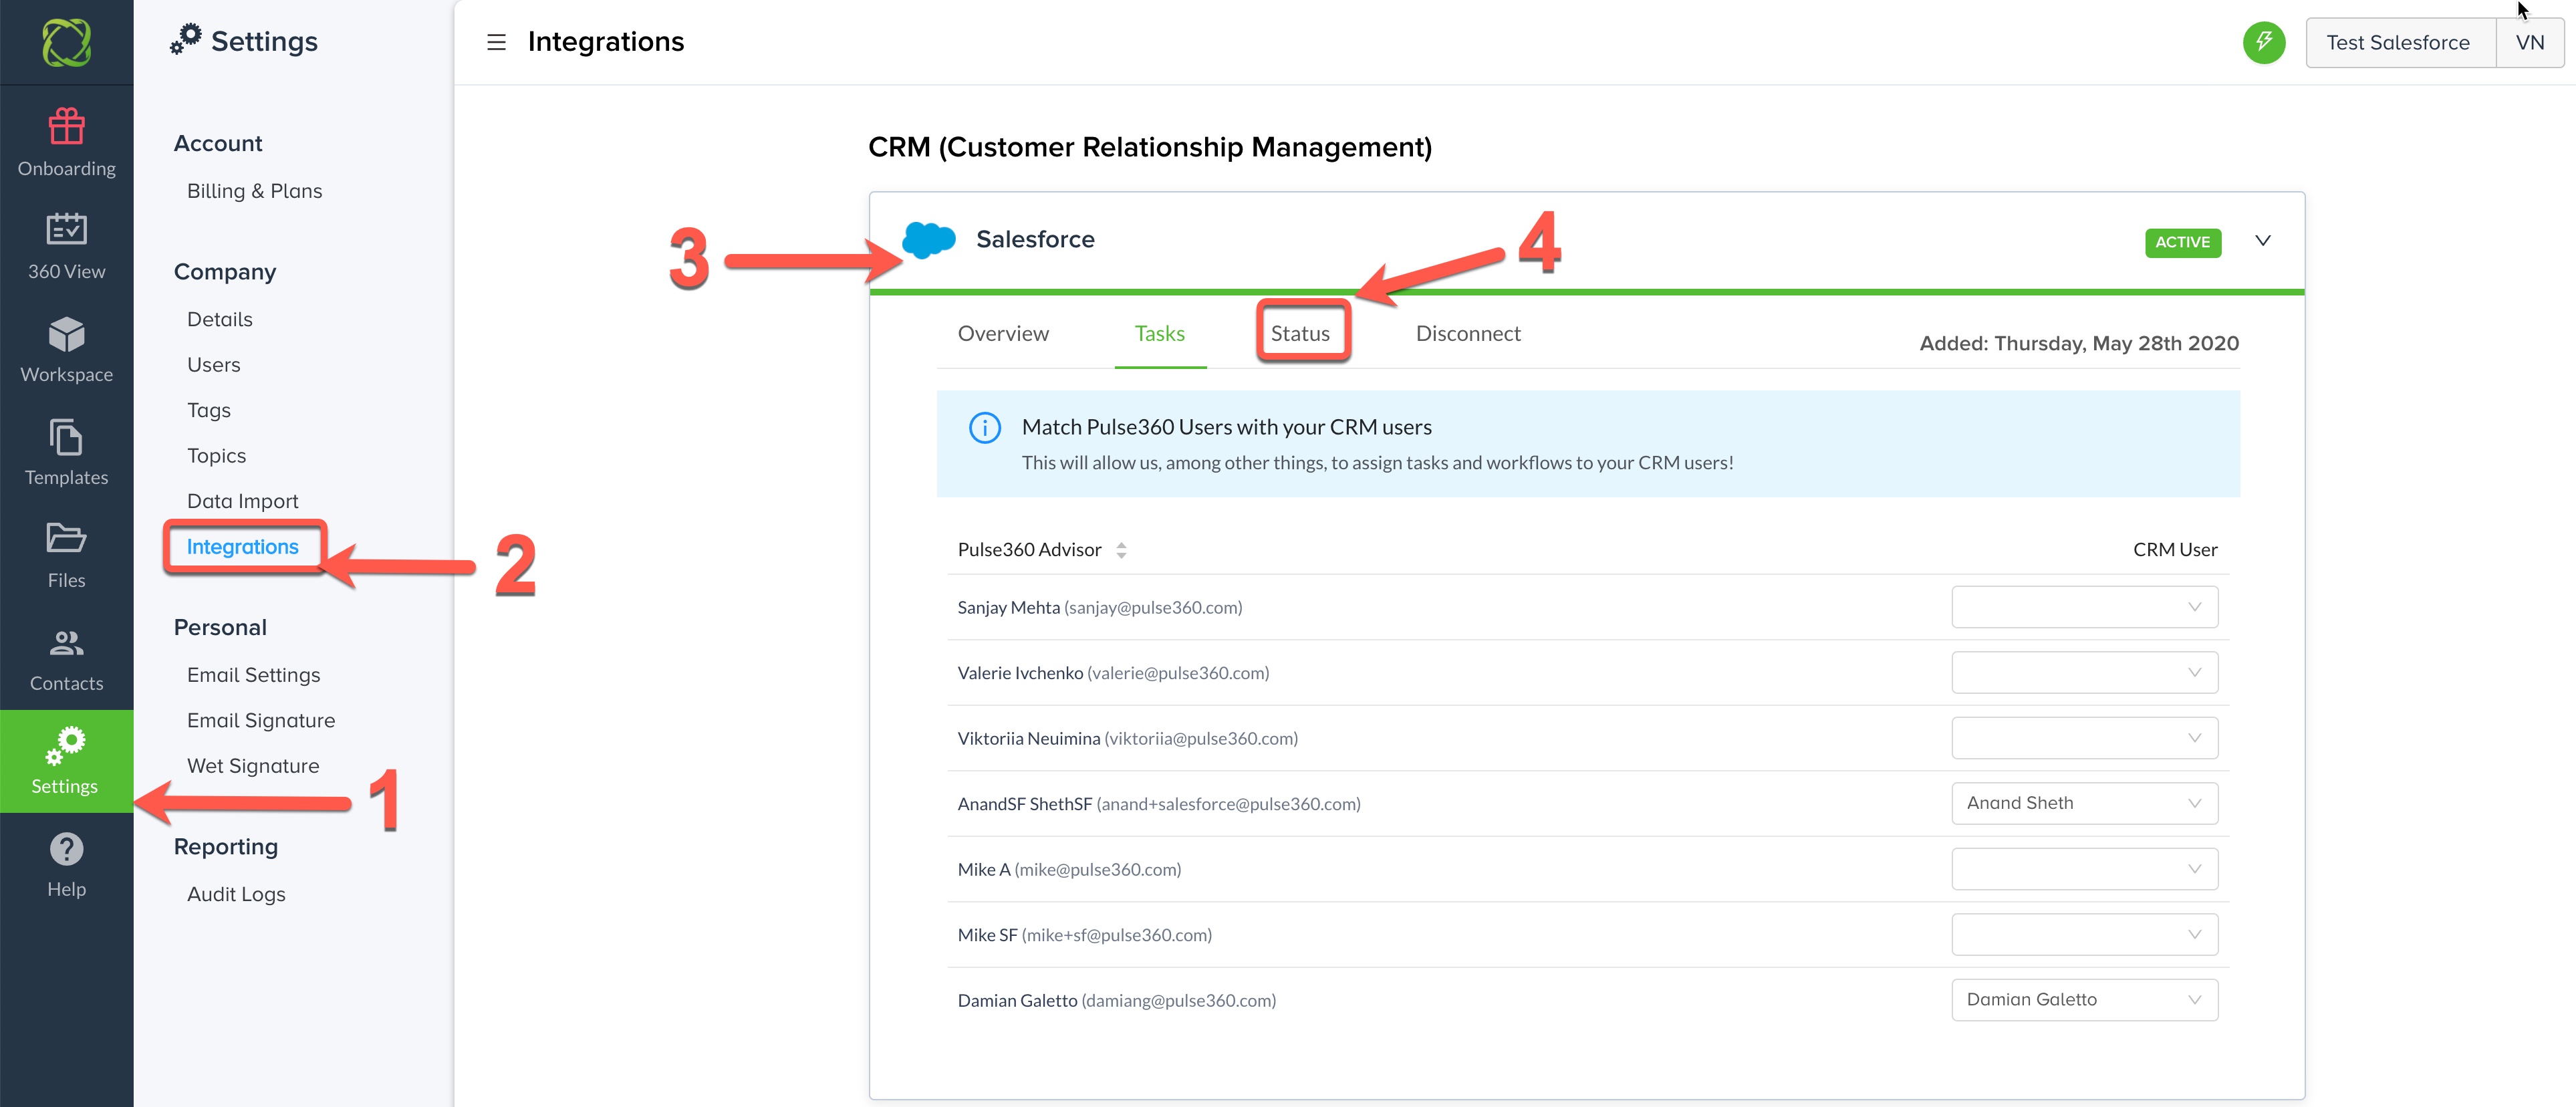The image size is (2576, 1107).
Task: Switch to the Overview tab
Action: click(1003, 333)
